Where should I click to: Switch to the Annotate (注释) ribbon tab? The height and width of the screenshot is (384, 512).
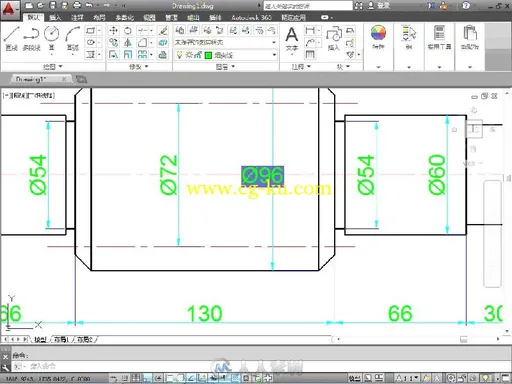(x=77, y=17)
